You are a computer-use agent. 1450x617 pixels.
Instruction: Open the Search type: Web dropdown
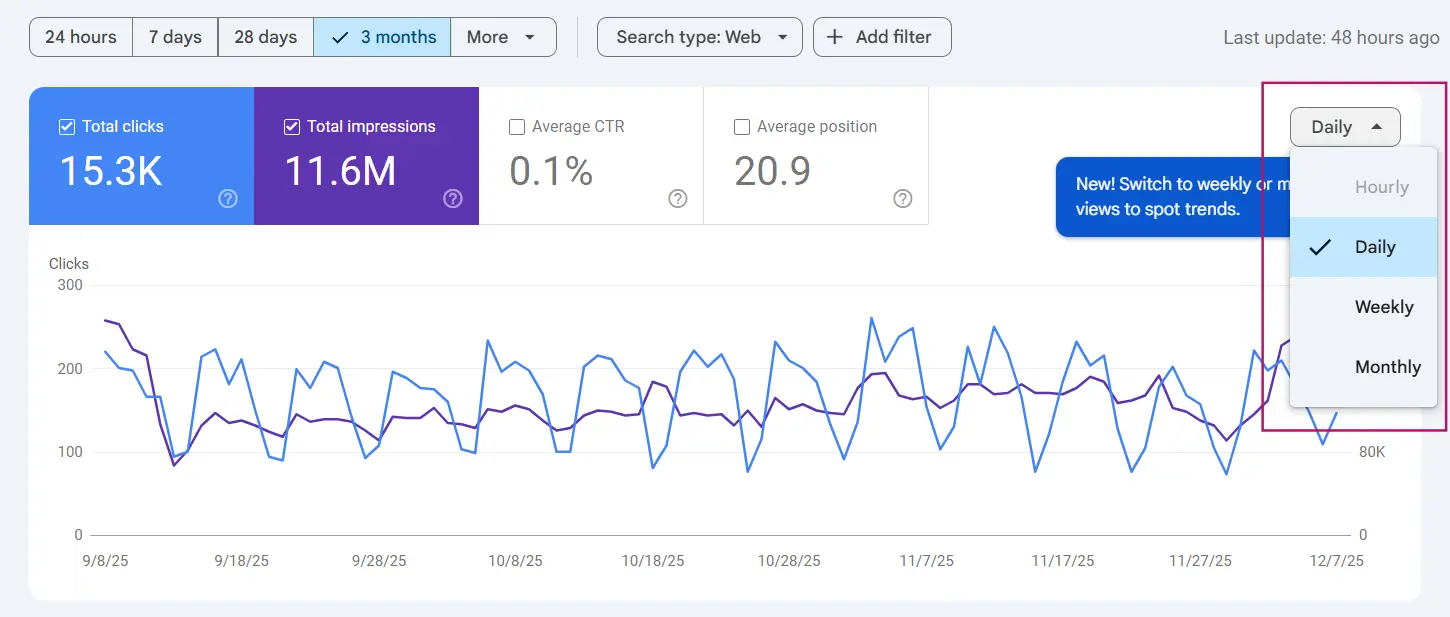(x=699, y=37)
